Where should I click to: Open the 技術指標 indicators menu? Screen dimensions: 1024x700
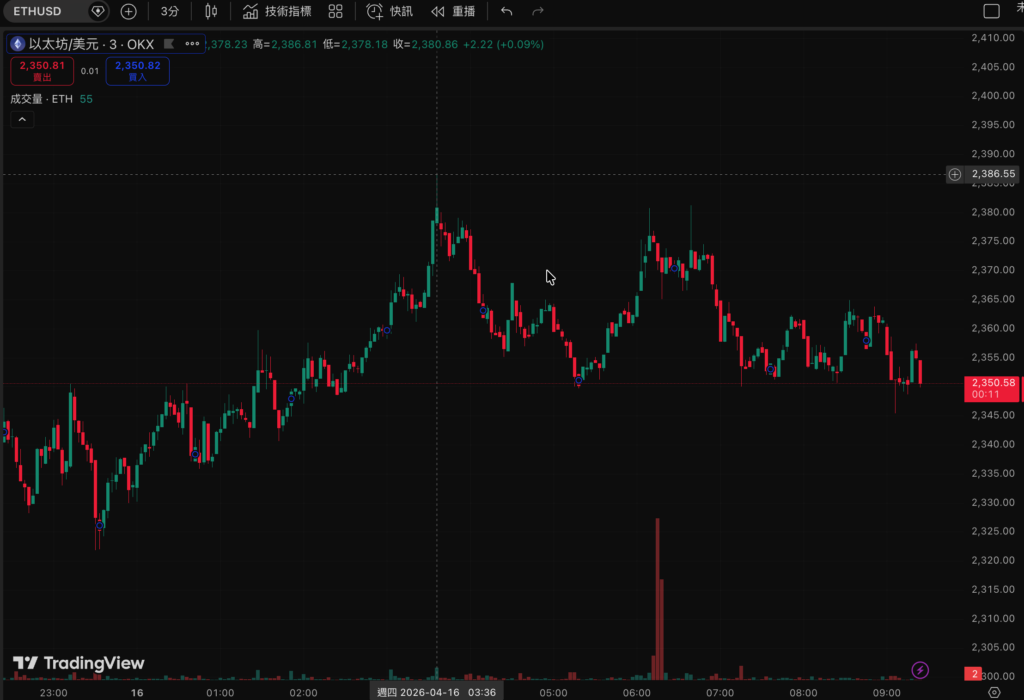tap(277, 11)
